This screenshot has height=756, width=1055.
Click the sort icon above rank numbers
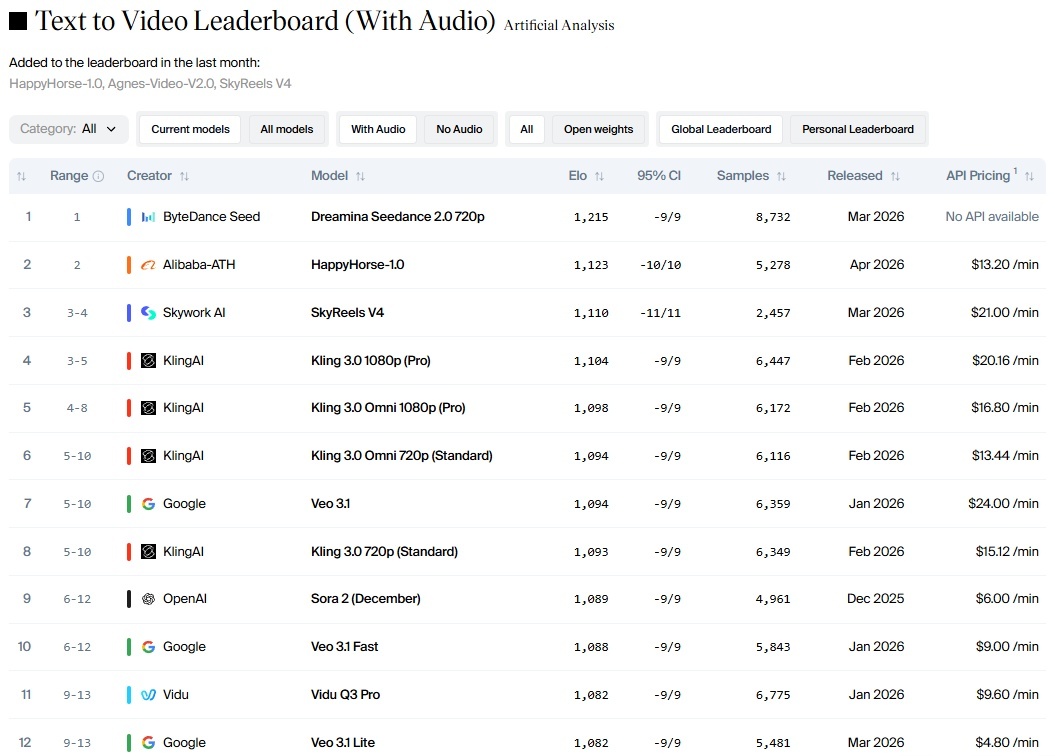[21, 176]
